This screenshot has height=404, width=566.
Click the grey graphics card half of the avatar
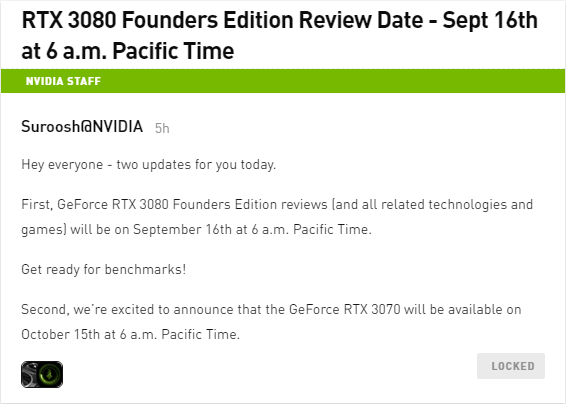30,374
